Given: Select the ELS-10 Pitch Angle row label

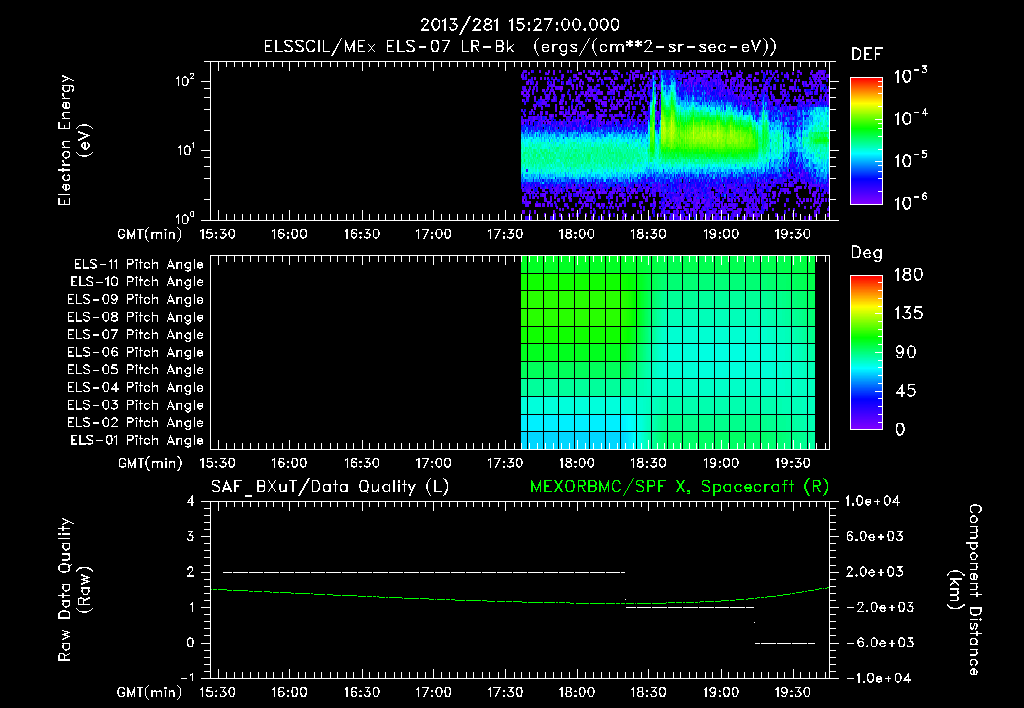Looking at the screenshot, I should (137, 282).
